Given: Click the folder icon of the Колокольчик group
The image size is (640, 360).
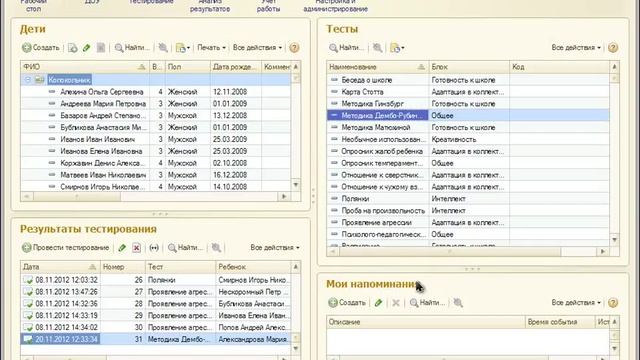Looking at the screenshot, I should point(40,80).
